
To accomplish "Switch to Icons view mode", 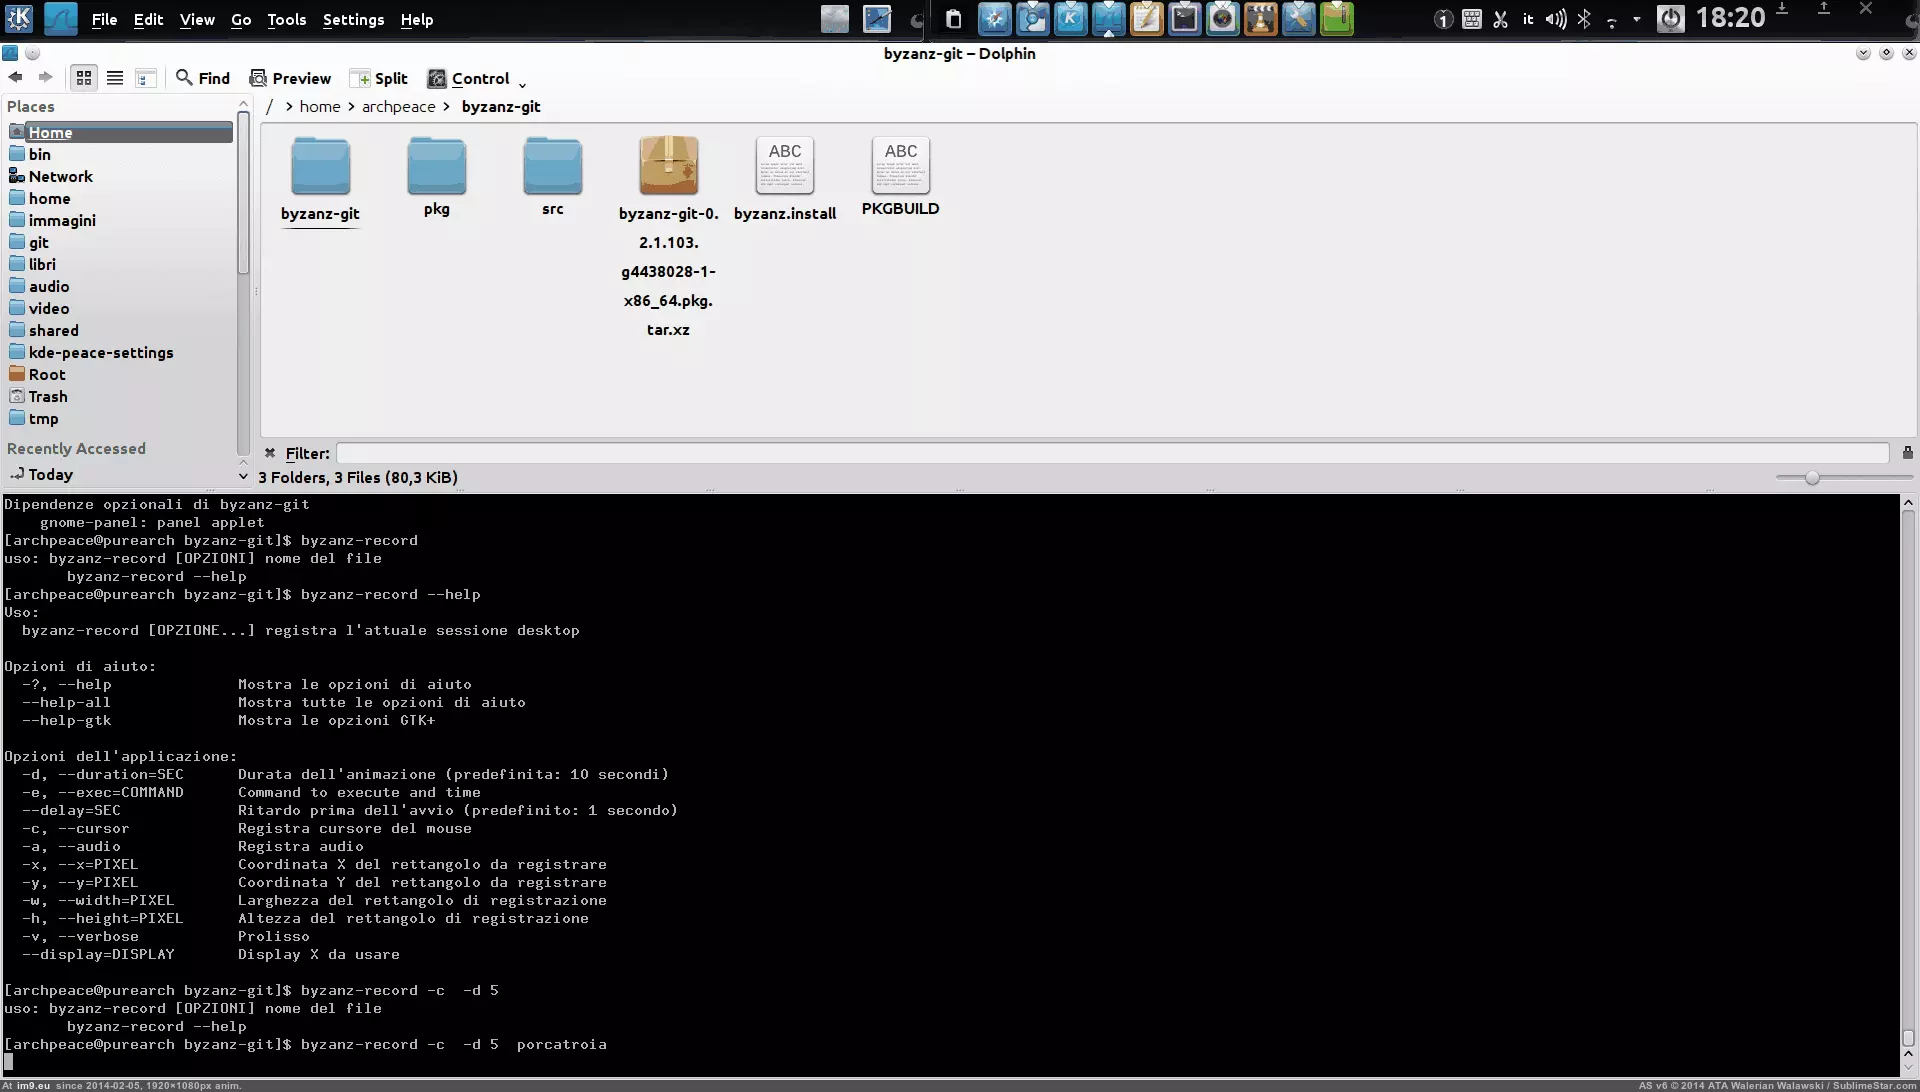I will click(84, 78).
